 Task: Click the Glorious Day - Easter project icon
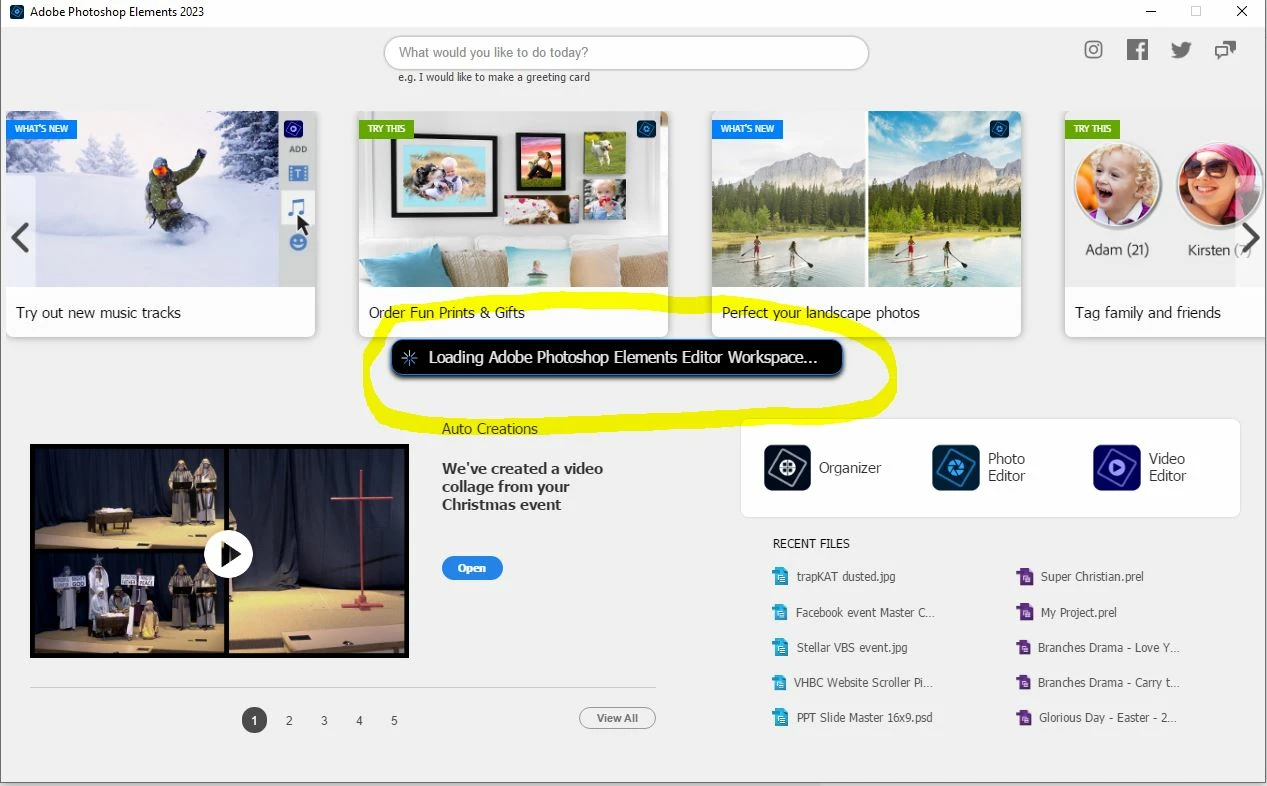[1024, 717]
